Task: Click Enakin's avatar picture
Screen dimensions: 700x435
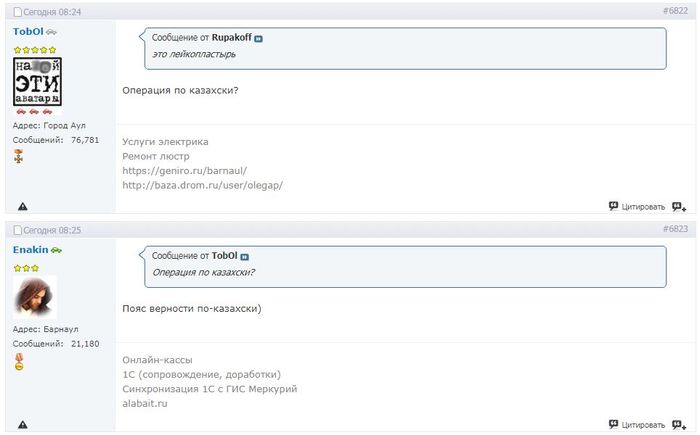Action: point(35,297)
